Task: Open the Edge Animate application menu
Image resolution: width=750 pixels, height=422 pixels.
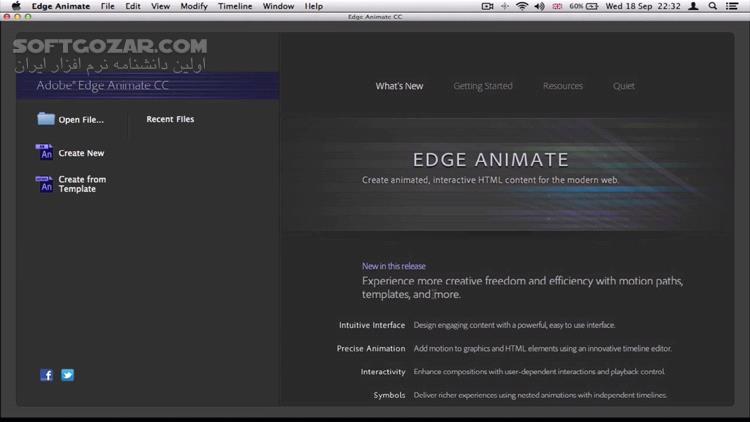Action: (61, 6)
